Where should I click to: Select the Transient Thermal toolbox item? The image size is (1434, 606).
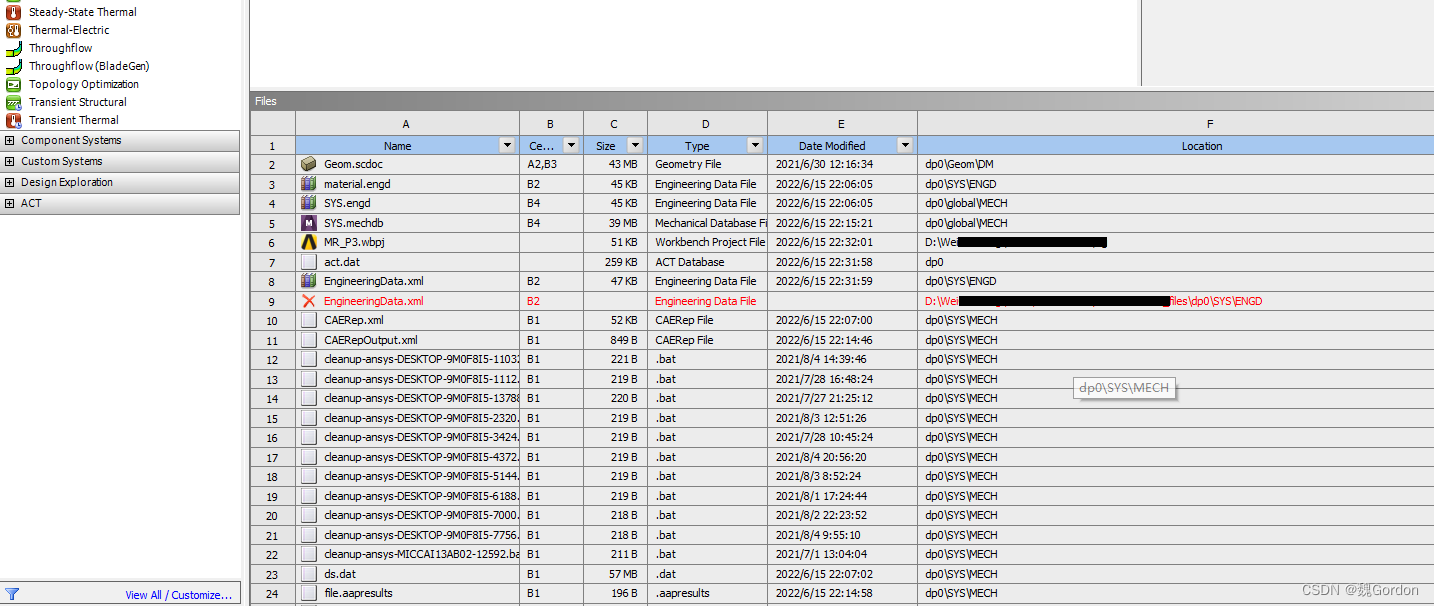[x=73, y=120]
